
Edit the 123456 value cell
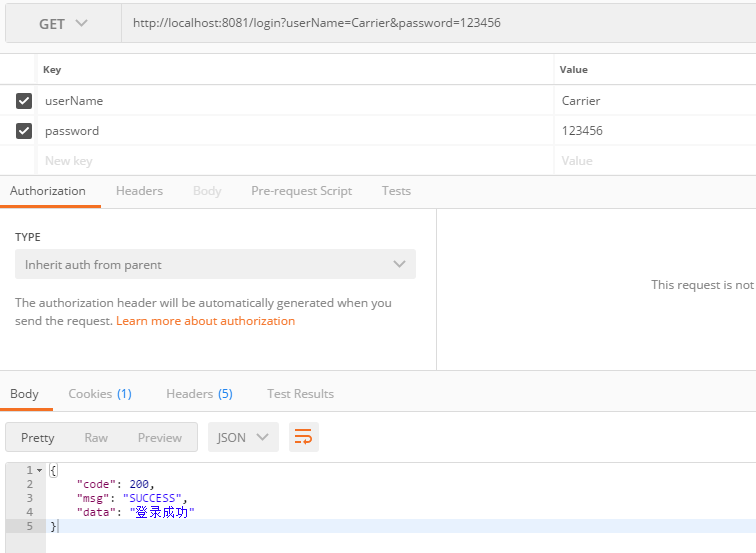point(655,131)
